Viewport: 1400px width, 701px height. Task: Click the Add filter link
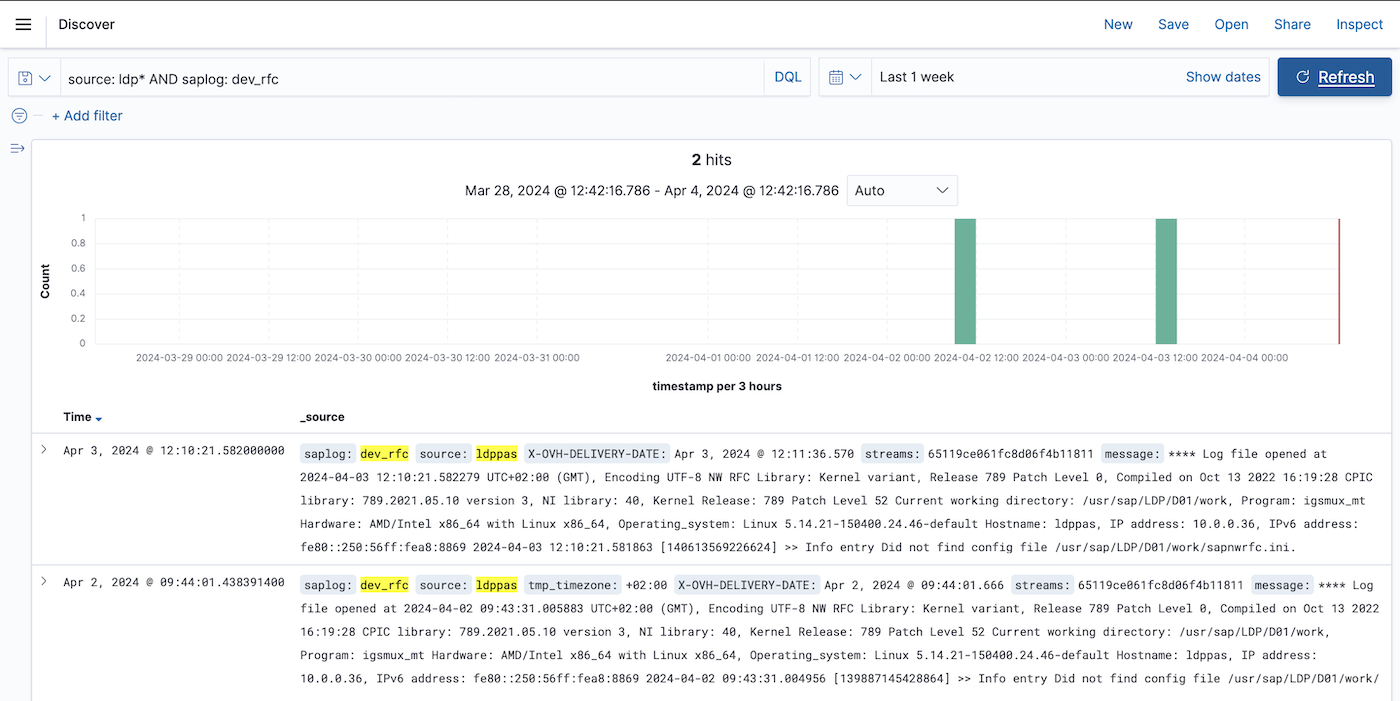click(x=87, y=116)
